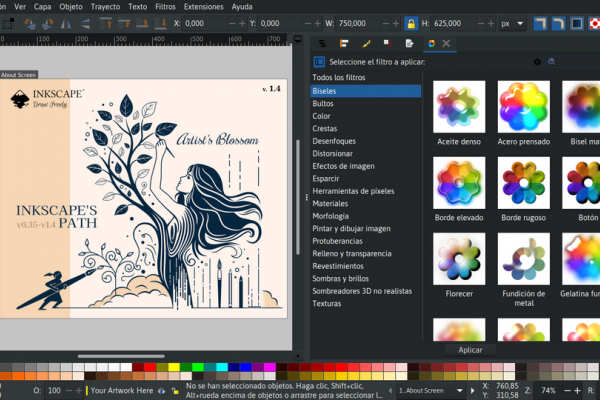Switch to the export panel tab
Image resolution: width=600 pixels, height=400 pixels.
coord(409,44)
